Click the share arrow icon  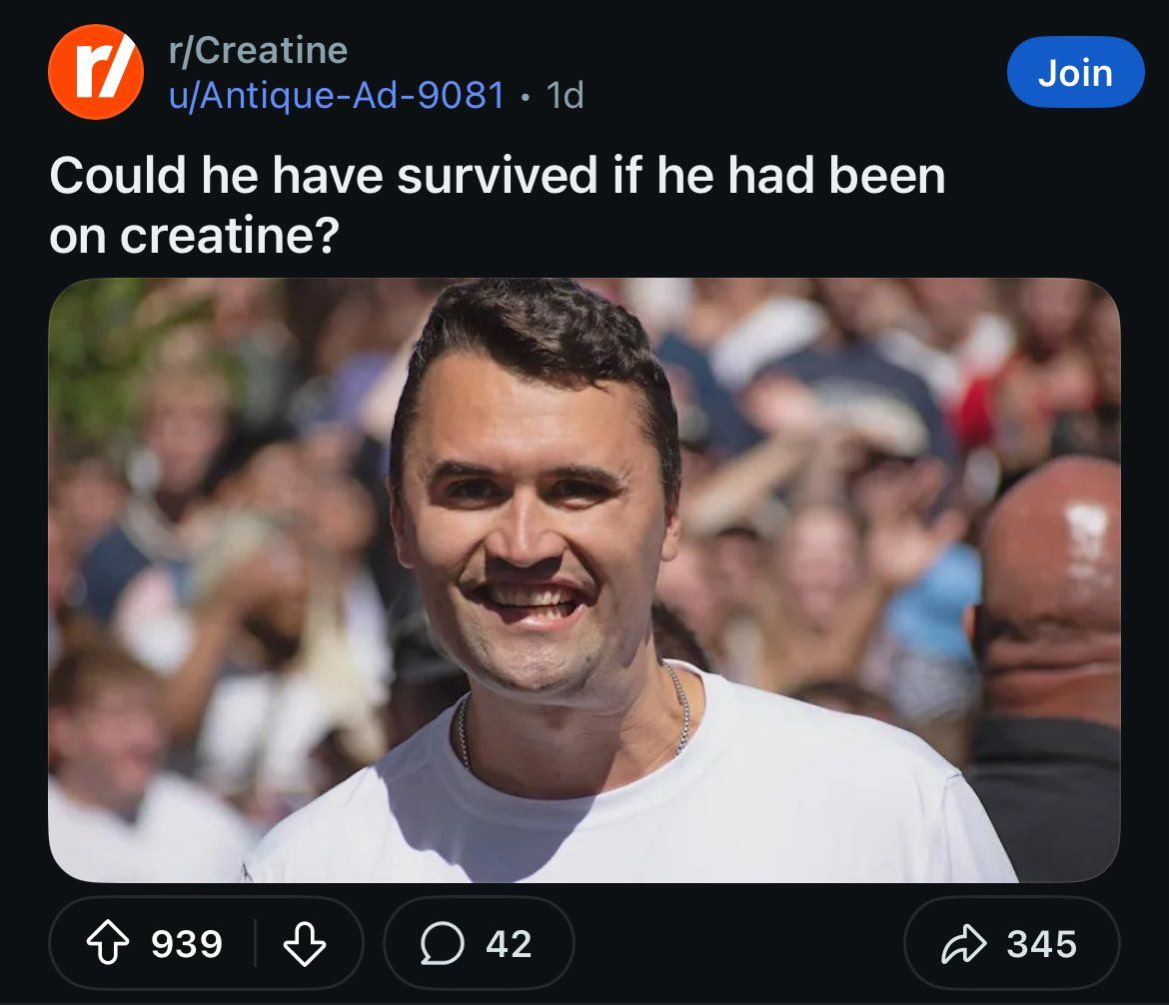pyautogui.click(x=964, y=943)
